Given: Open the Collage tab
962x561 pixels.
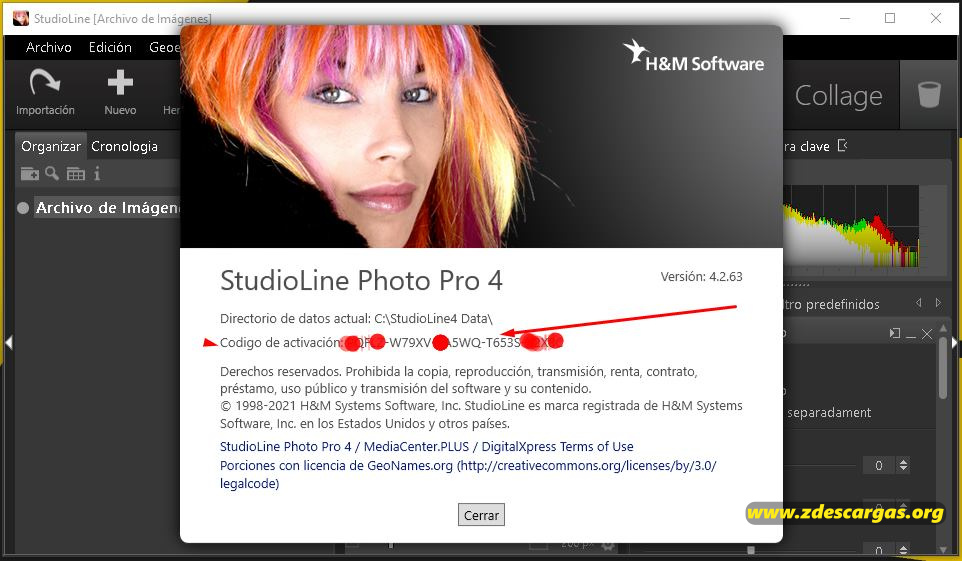Looking at the screenshot, I should pyautogui.click(x=838, y=96).
